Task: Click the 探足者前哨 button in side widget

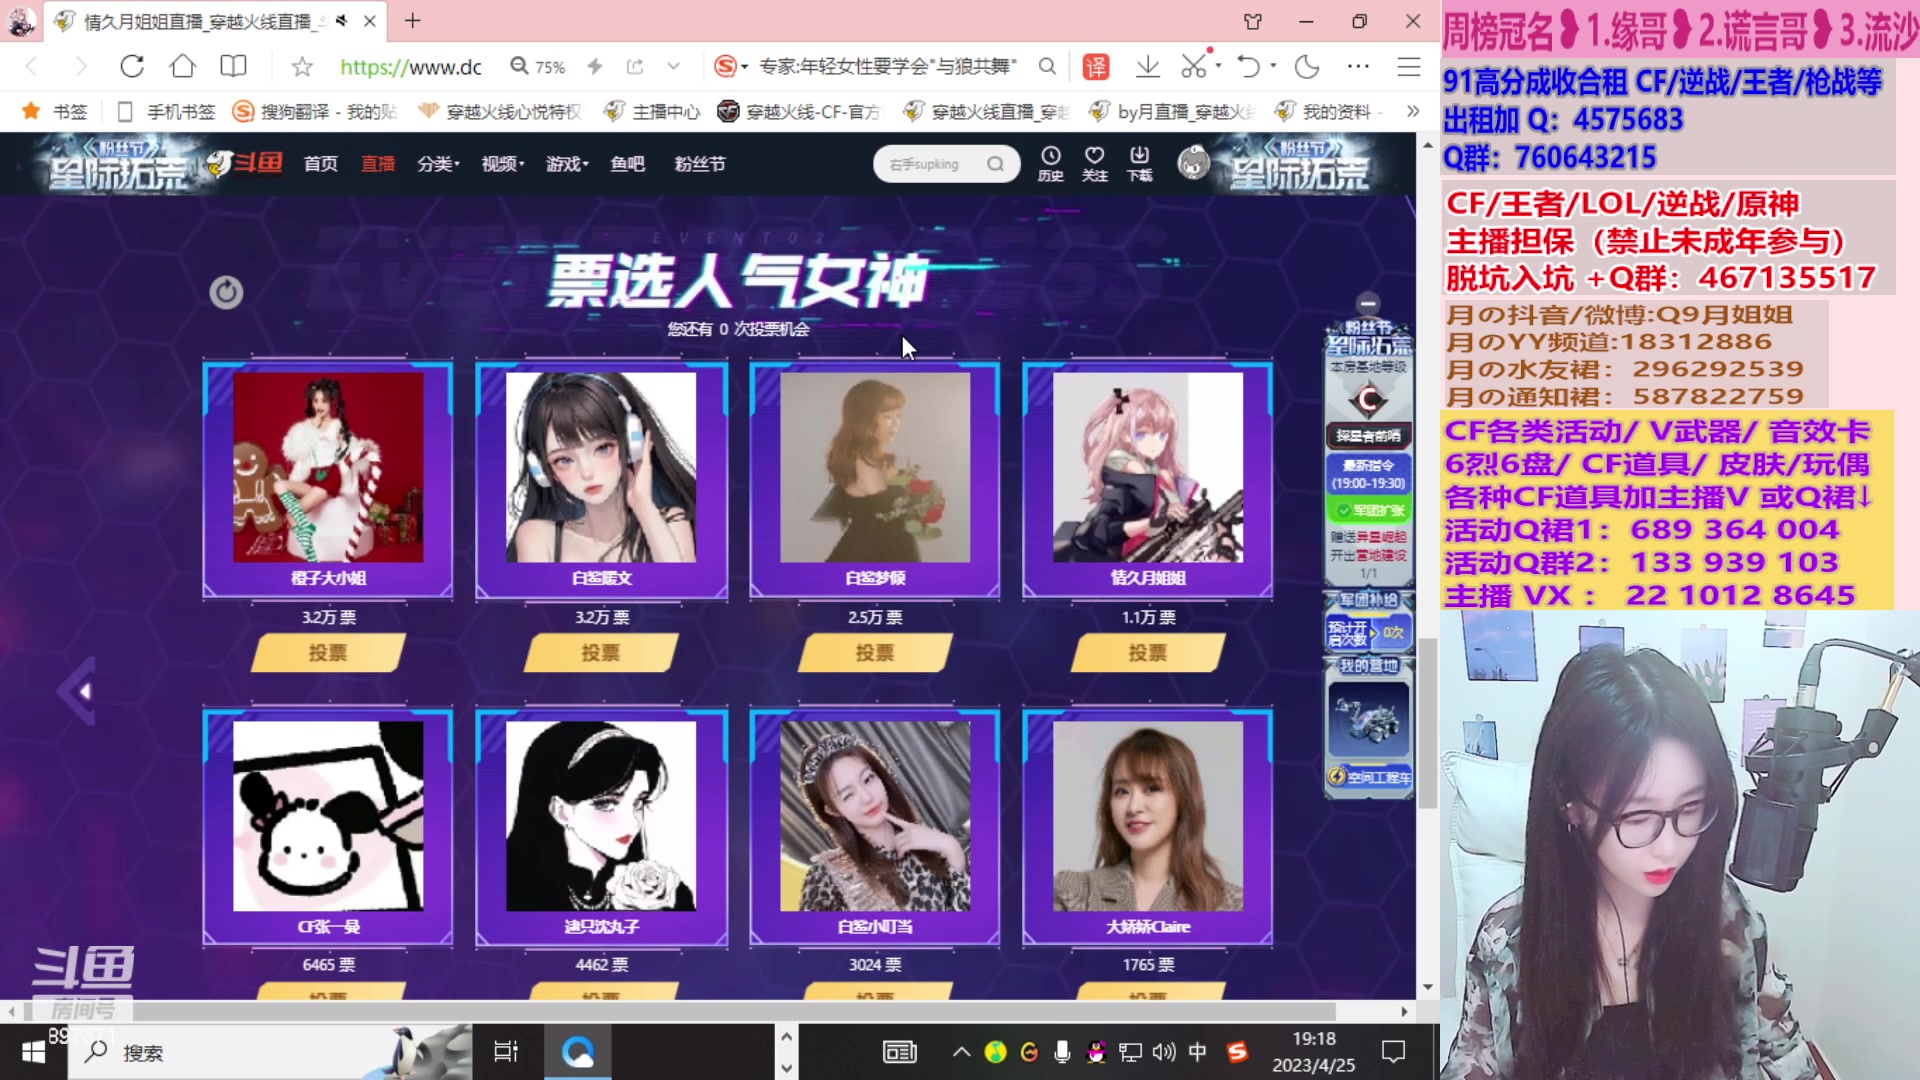Action: (x=1369, y=436)
